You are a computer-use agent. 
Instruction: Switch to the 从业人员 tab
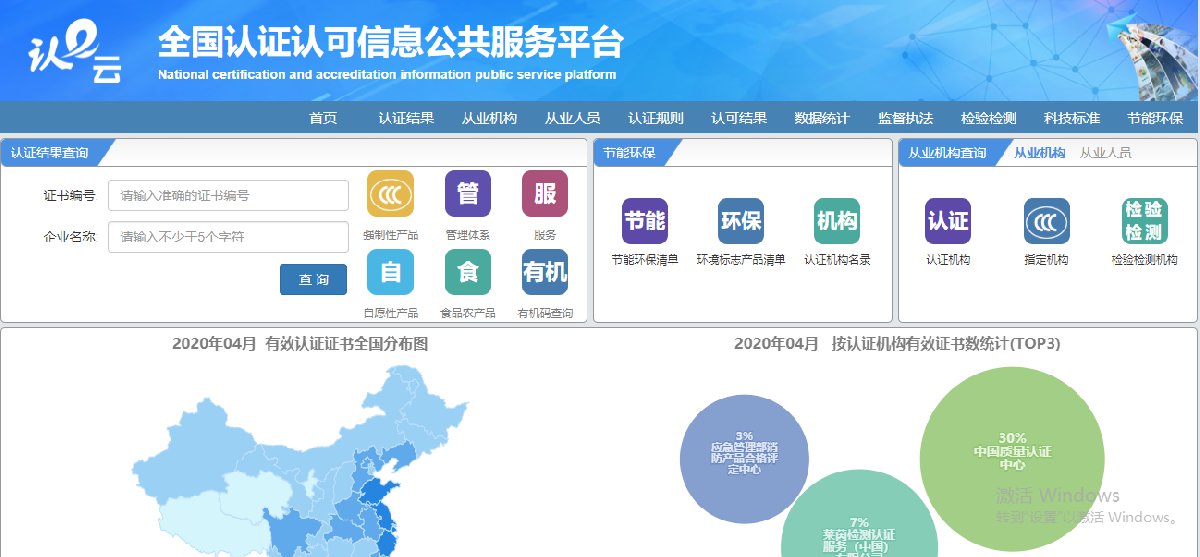pyautogui.click(x=1105, y=153)
